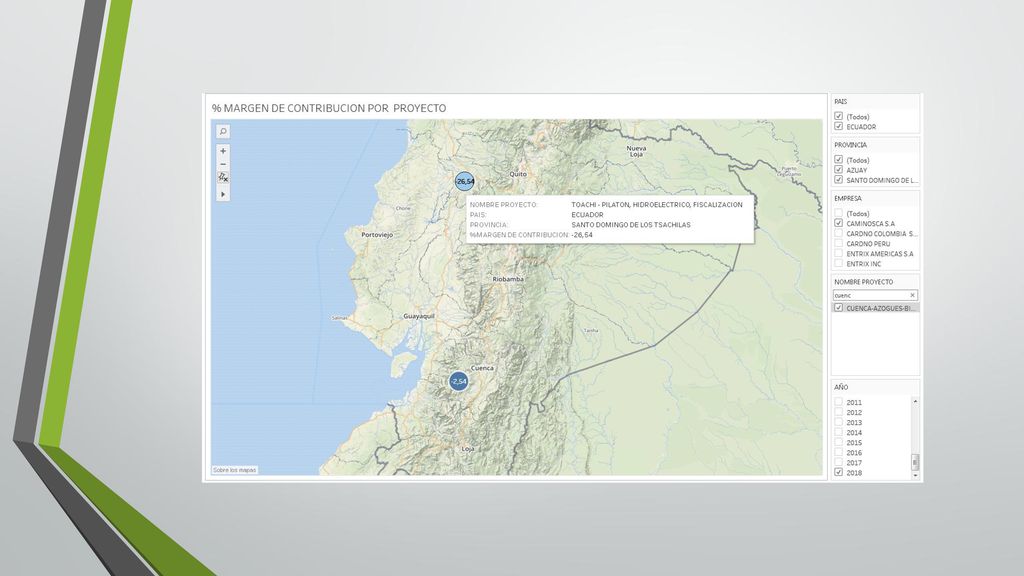Check the year 2011 filter
The width and height of the screenshot is (1024, 576).
tap(839, 402)
